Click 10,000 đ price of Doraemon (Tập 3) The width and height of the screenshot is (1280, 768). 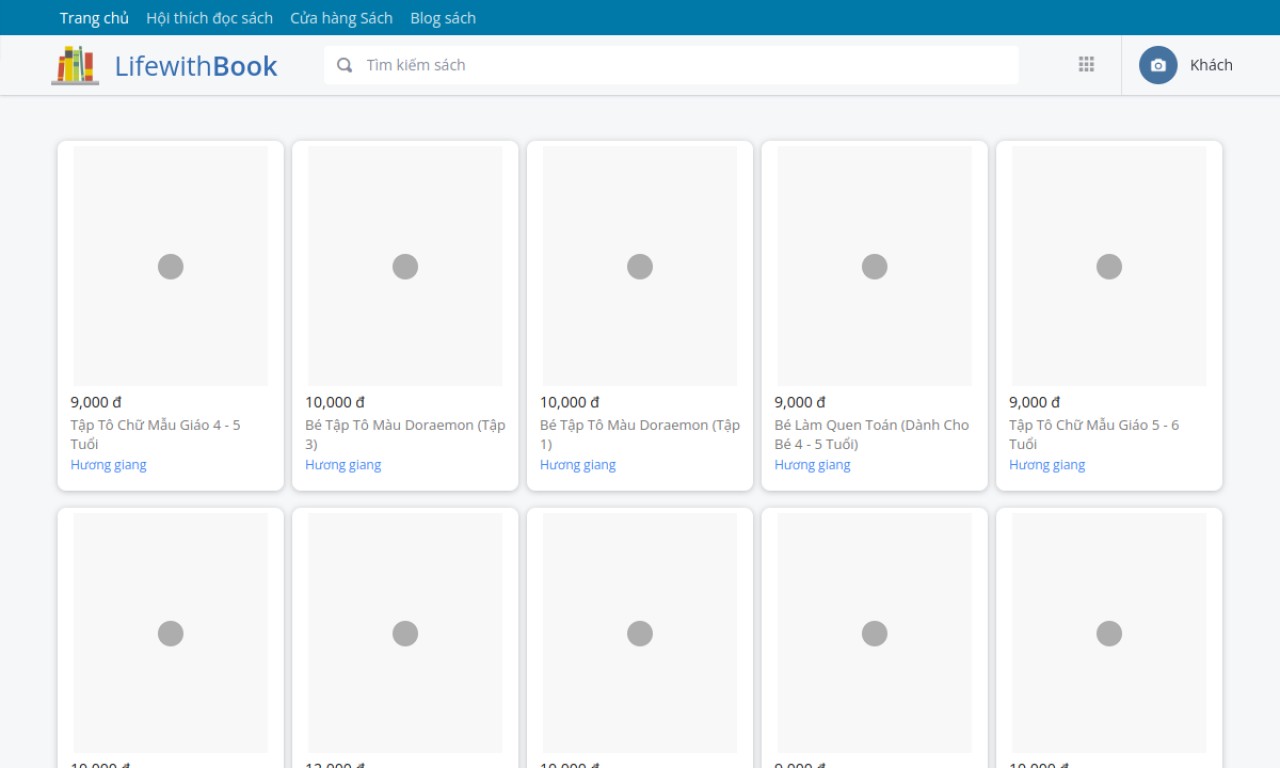pyautogui.click(x=335, y=402)
